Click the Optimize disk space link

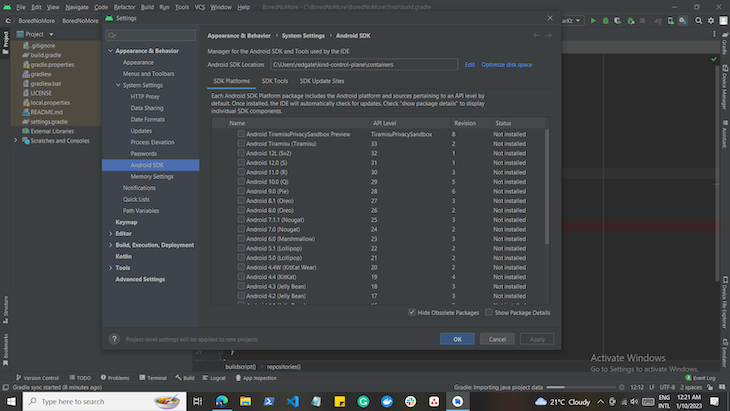506,64
